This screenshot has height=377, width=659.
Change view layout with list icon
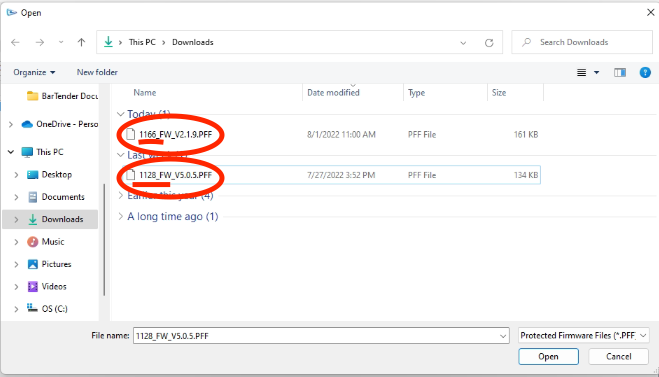point(582,73)
